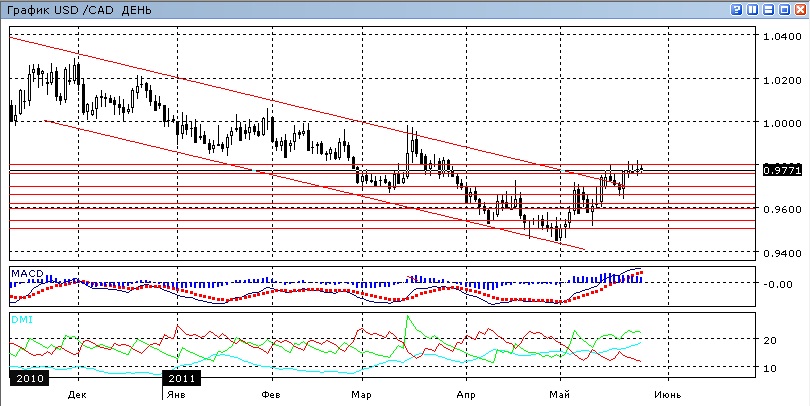The image size is (810, 406).
Task: Click the Фев month label
Action: pos(271,395)
